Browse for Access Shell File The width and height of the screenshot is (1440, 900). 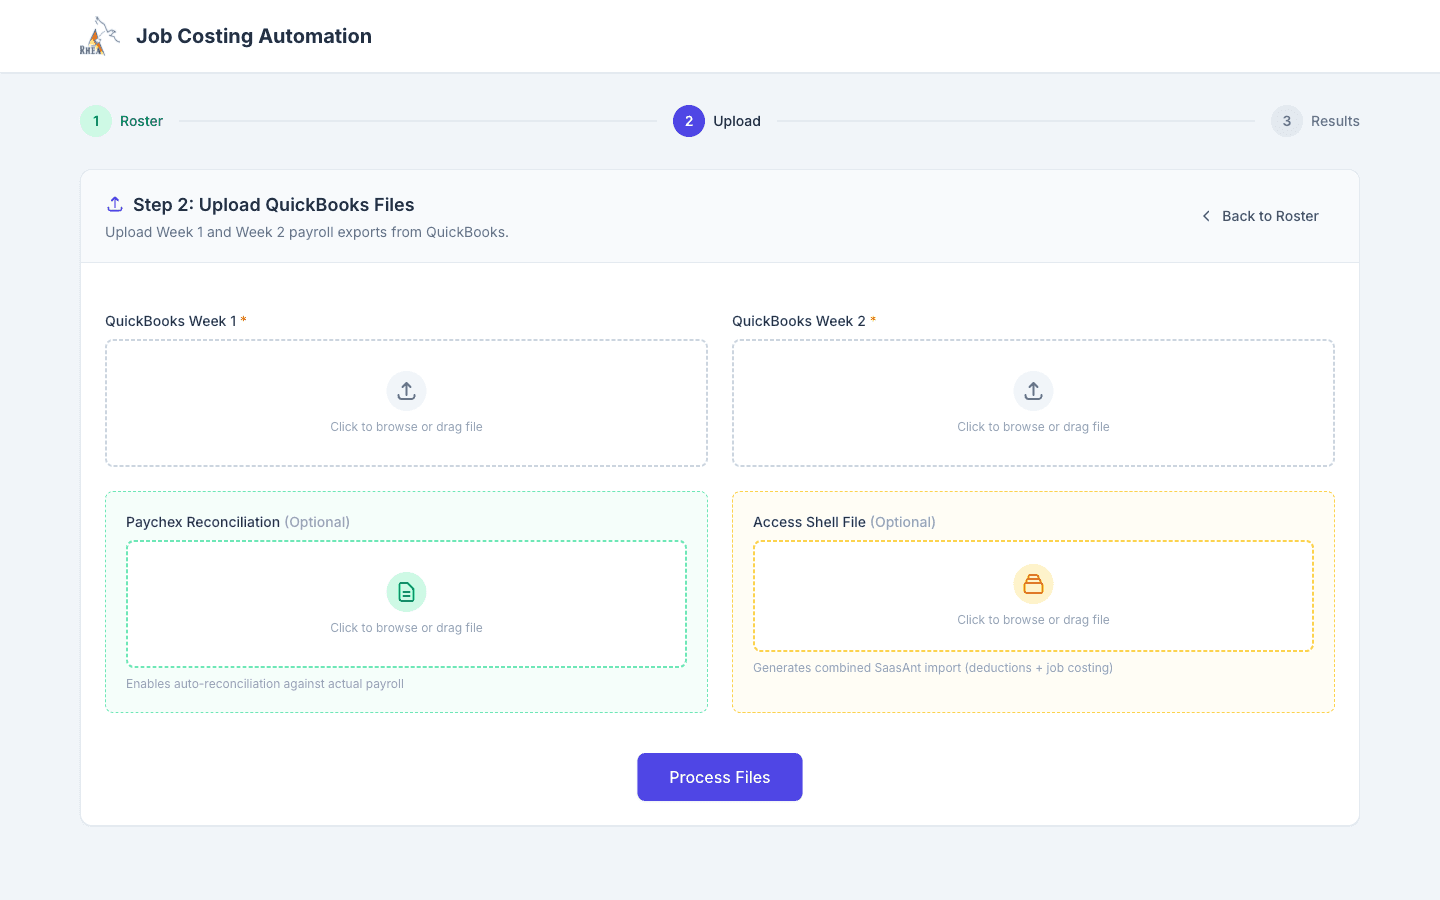pos(1033,596)
